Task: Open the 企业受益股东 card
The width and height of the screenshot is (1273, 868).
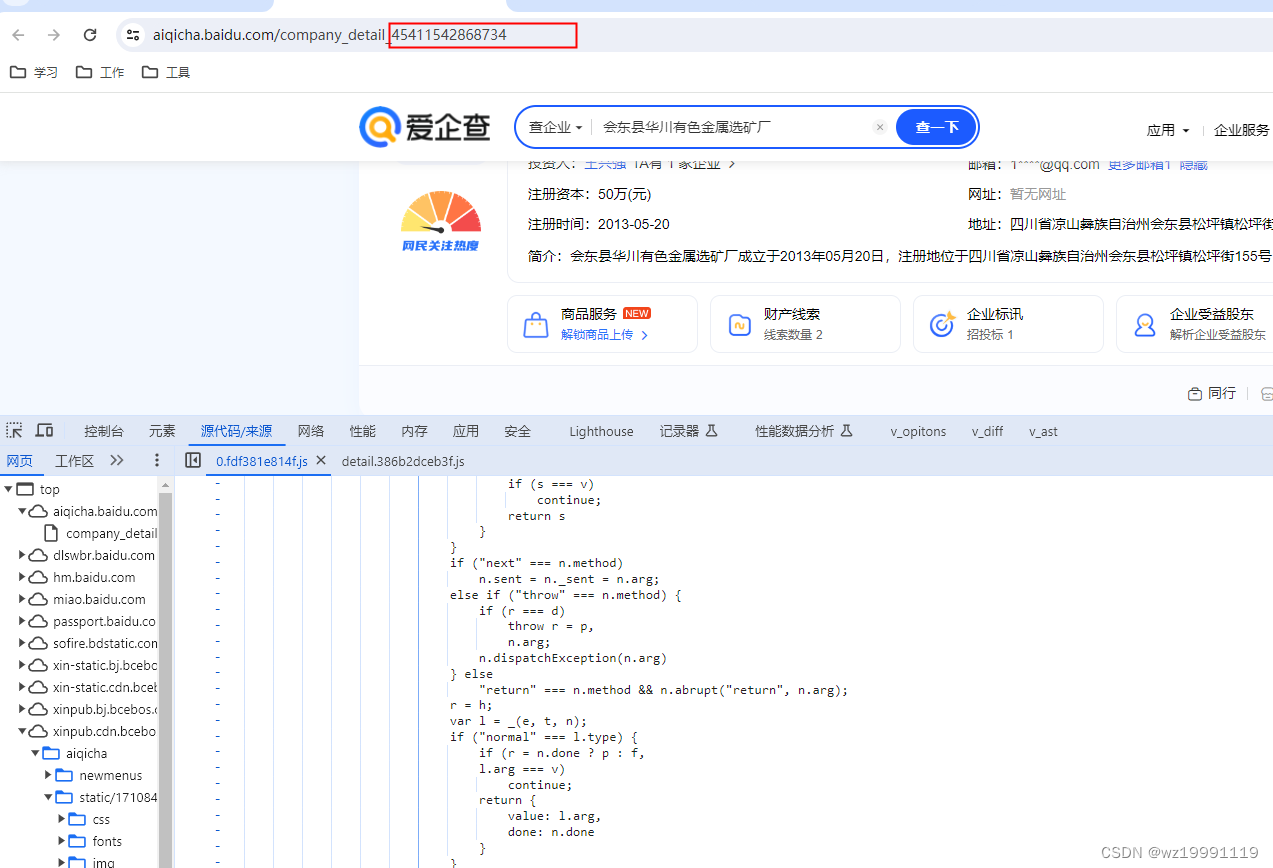Action: [1195, 324]
